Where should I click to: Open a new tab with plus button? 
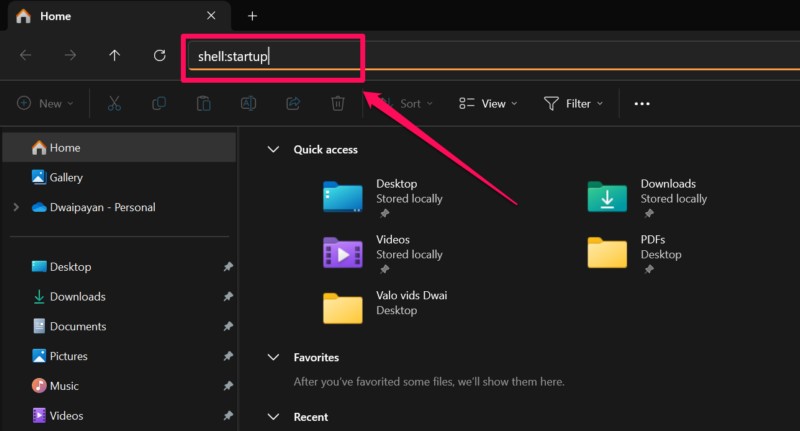[252, 16]
